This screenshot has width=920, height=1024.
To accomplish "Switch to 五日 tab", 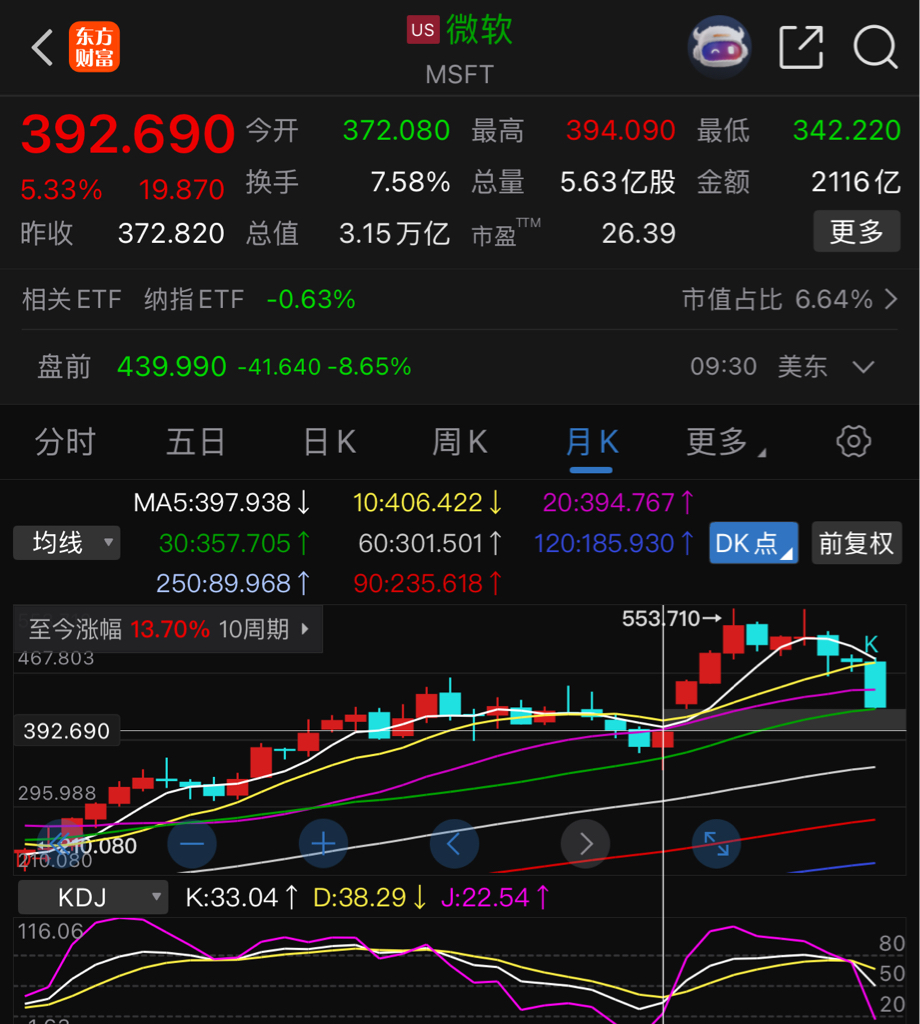I will [196, 443].
